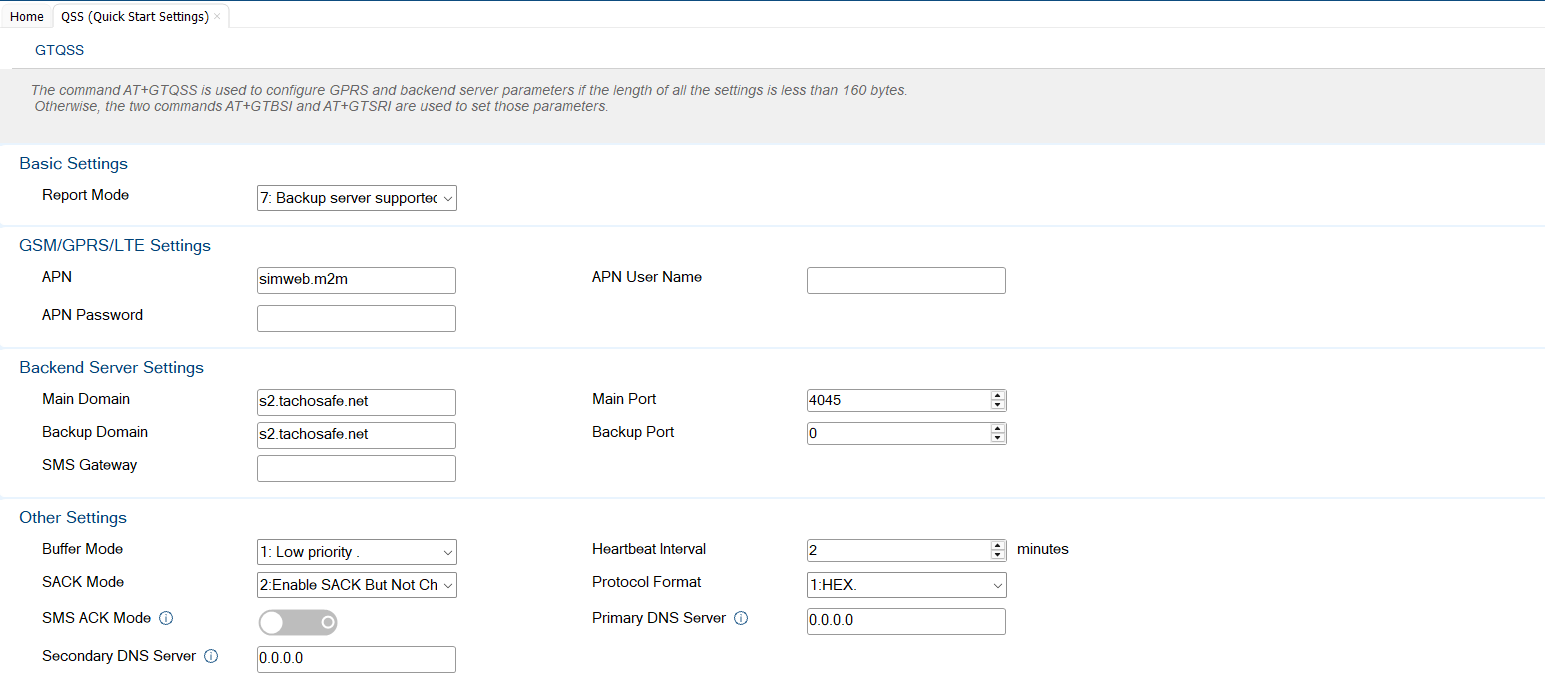1545x676 pixels.
Task: Click the GSM/GPRS/LTE Settings heading
Action: coord(115,245)
